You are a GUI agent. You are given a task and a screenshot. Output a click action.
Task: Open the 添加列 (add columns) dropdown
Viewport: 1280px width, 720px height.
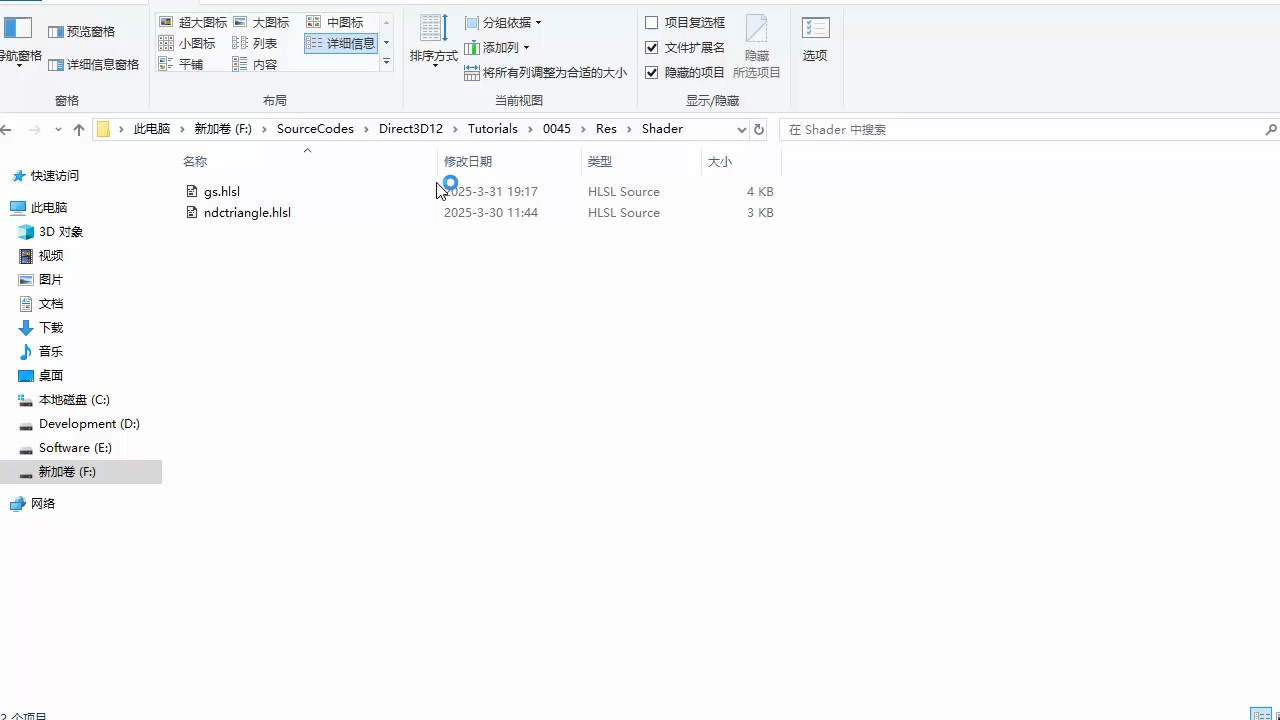[x=498, y=47]
